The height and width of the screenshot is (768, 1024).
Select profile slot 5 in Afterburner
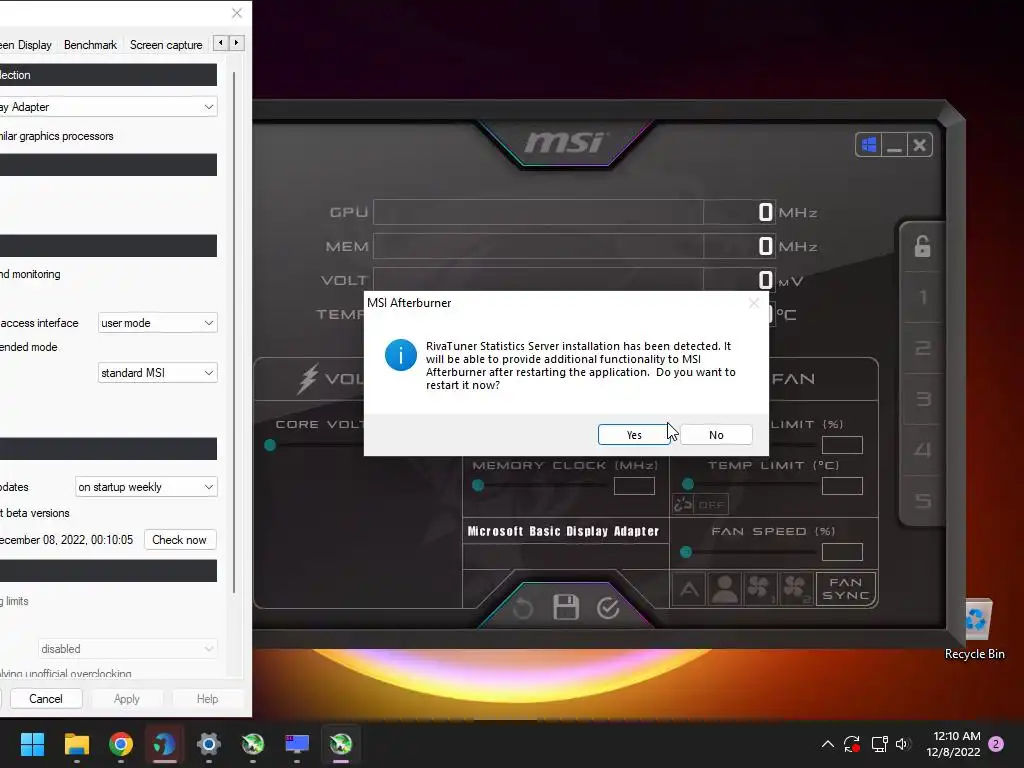point(923,500)
